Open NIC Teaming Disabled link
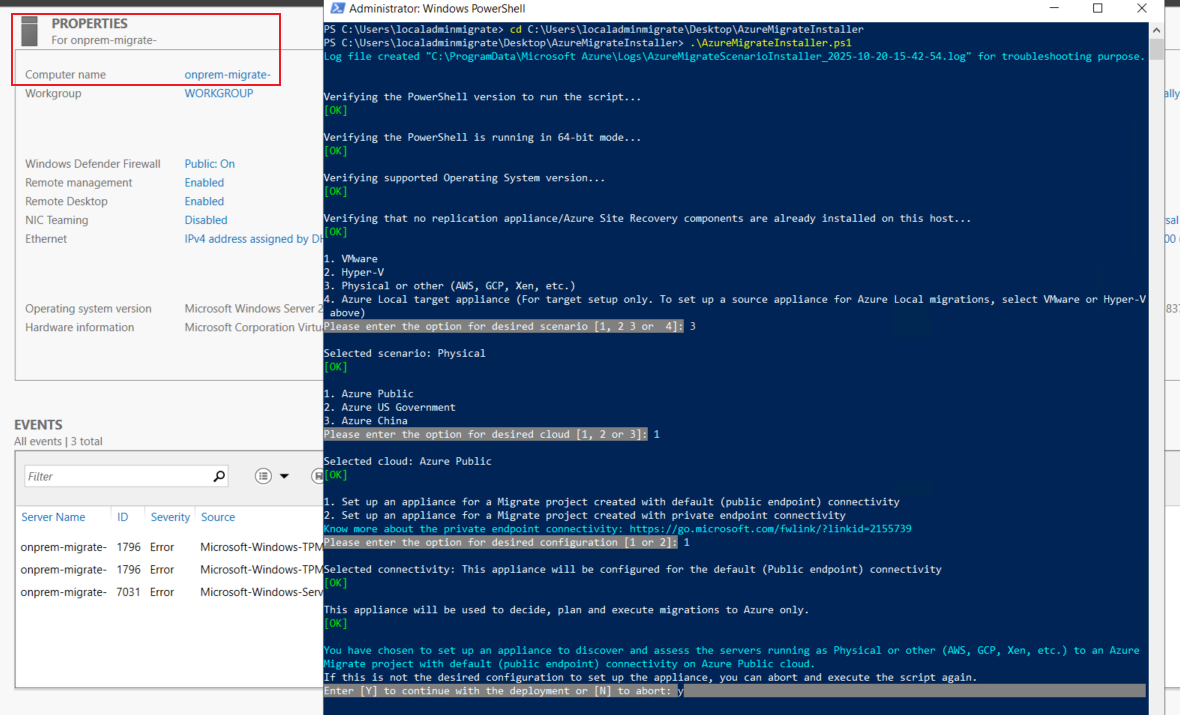This screenshot has width=1180, height=715. (205, 220)
